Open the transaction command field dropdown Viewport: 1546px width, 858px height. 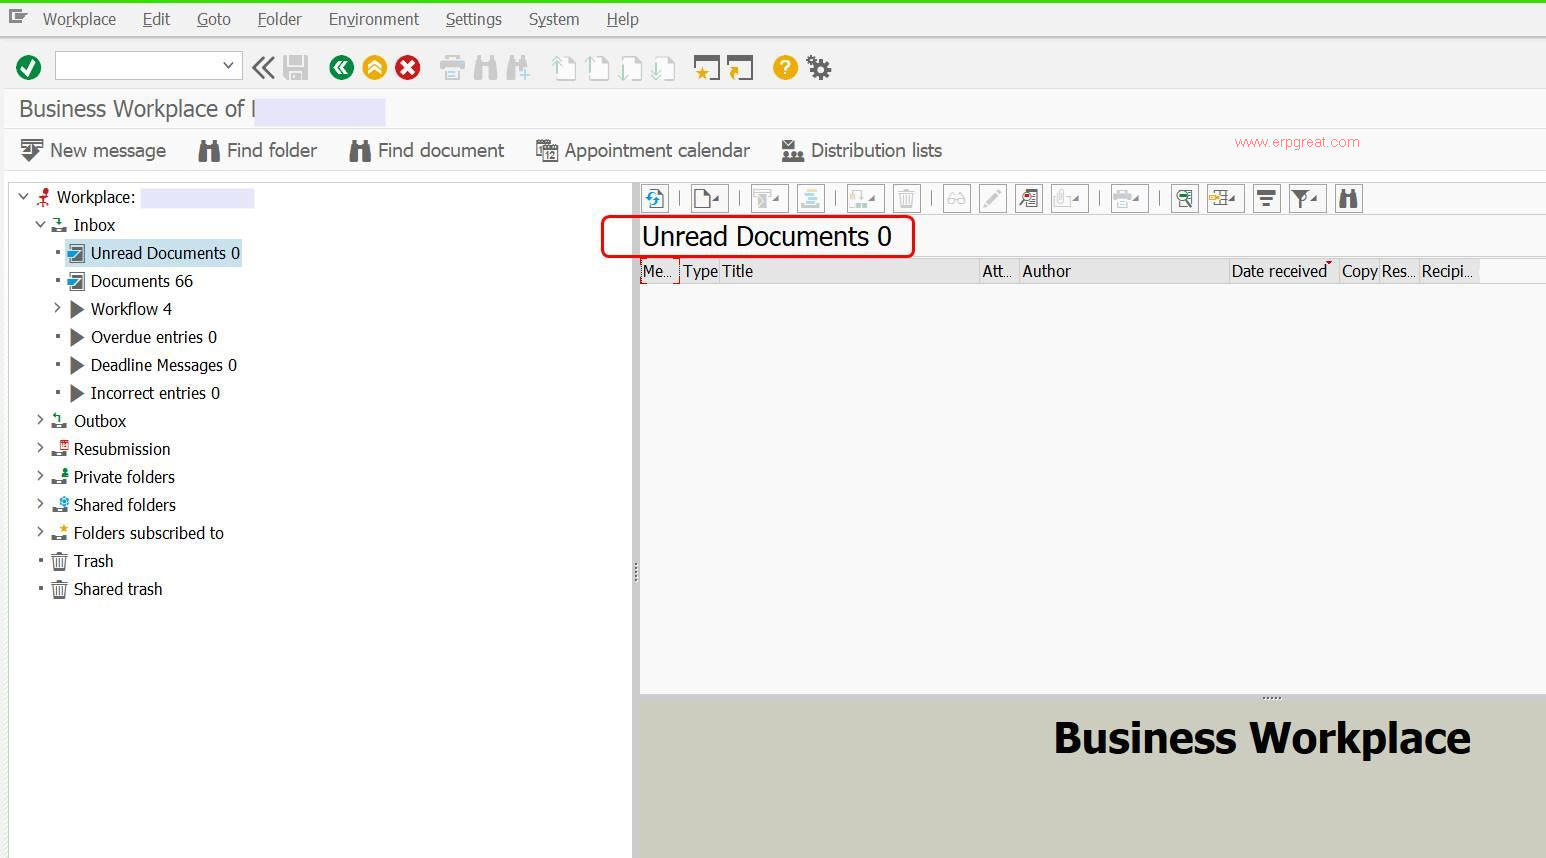228,66
